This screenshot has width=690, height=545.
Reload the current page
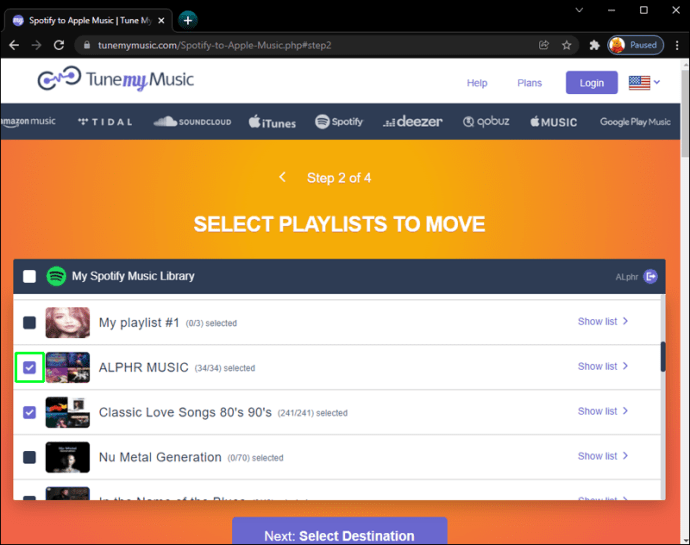tap(59, 45)
